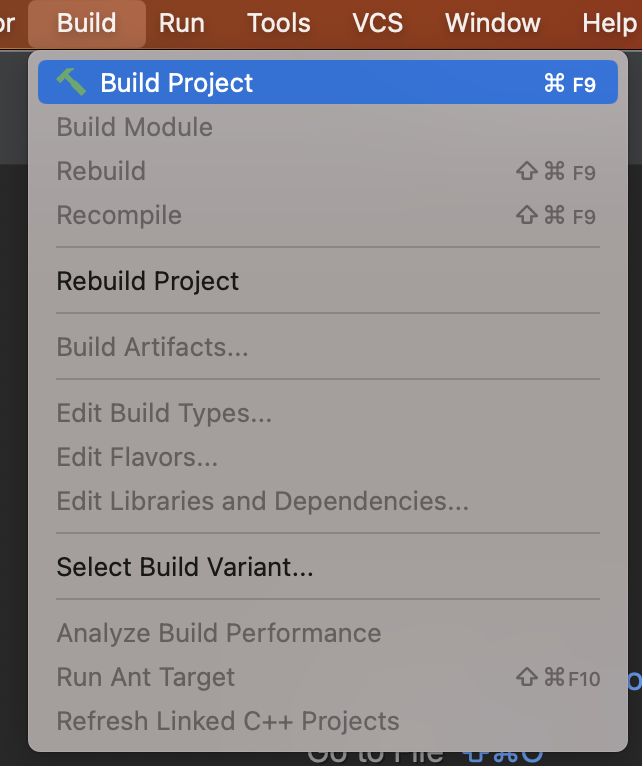The height and width of the screenshot is (766, 642).
Task: Open Select Build Variant dialog
Action: tap(185, 568)
